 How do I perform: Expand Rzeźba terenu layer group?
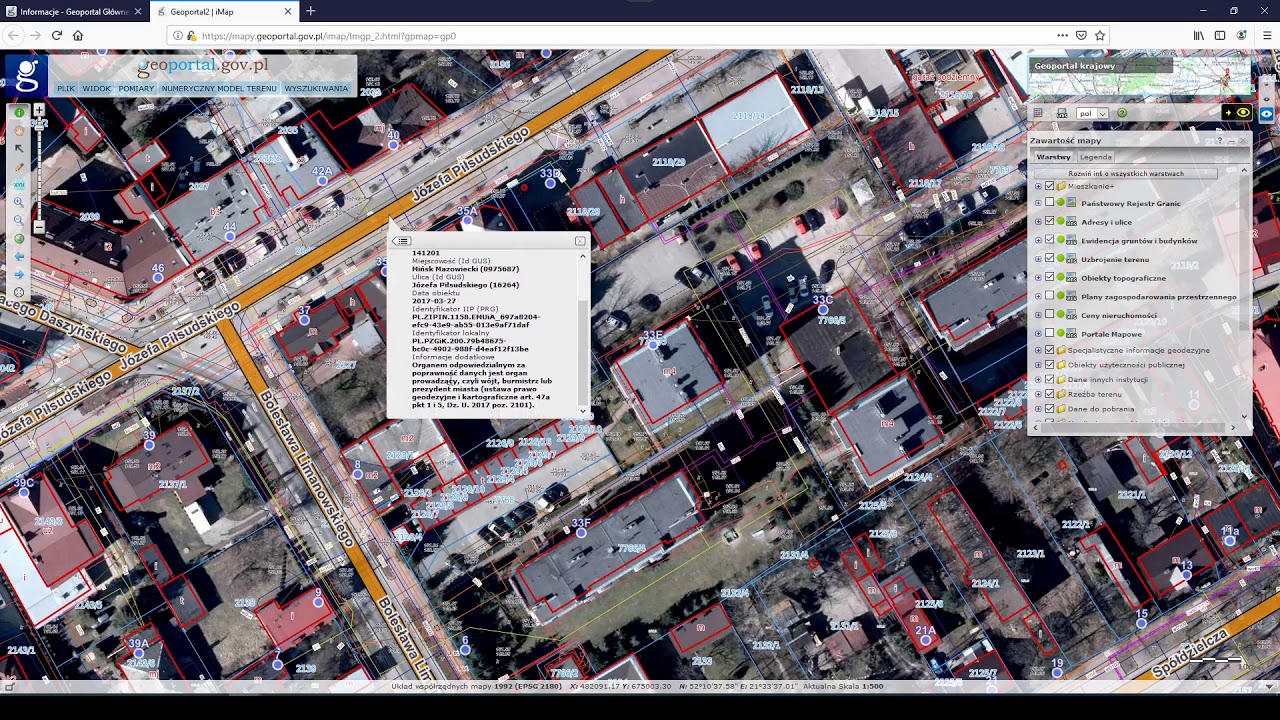tap(1038, 394)
